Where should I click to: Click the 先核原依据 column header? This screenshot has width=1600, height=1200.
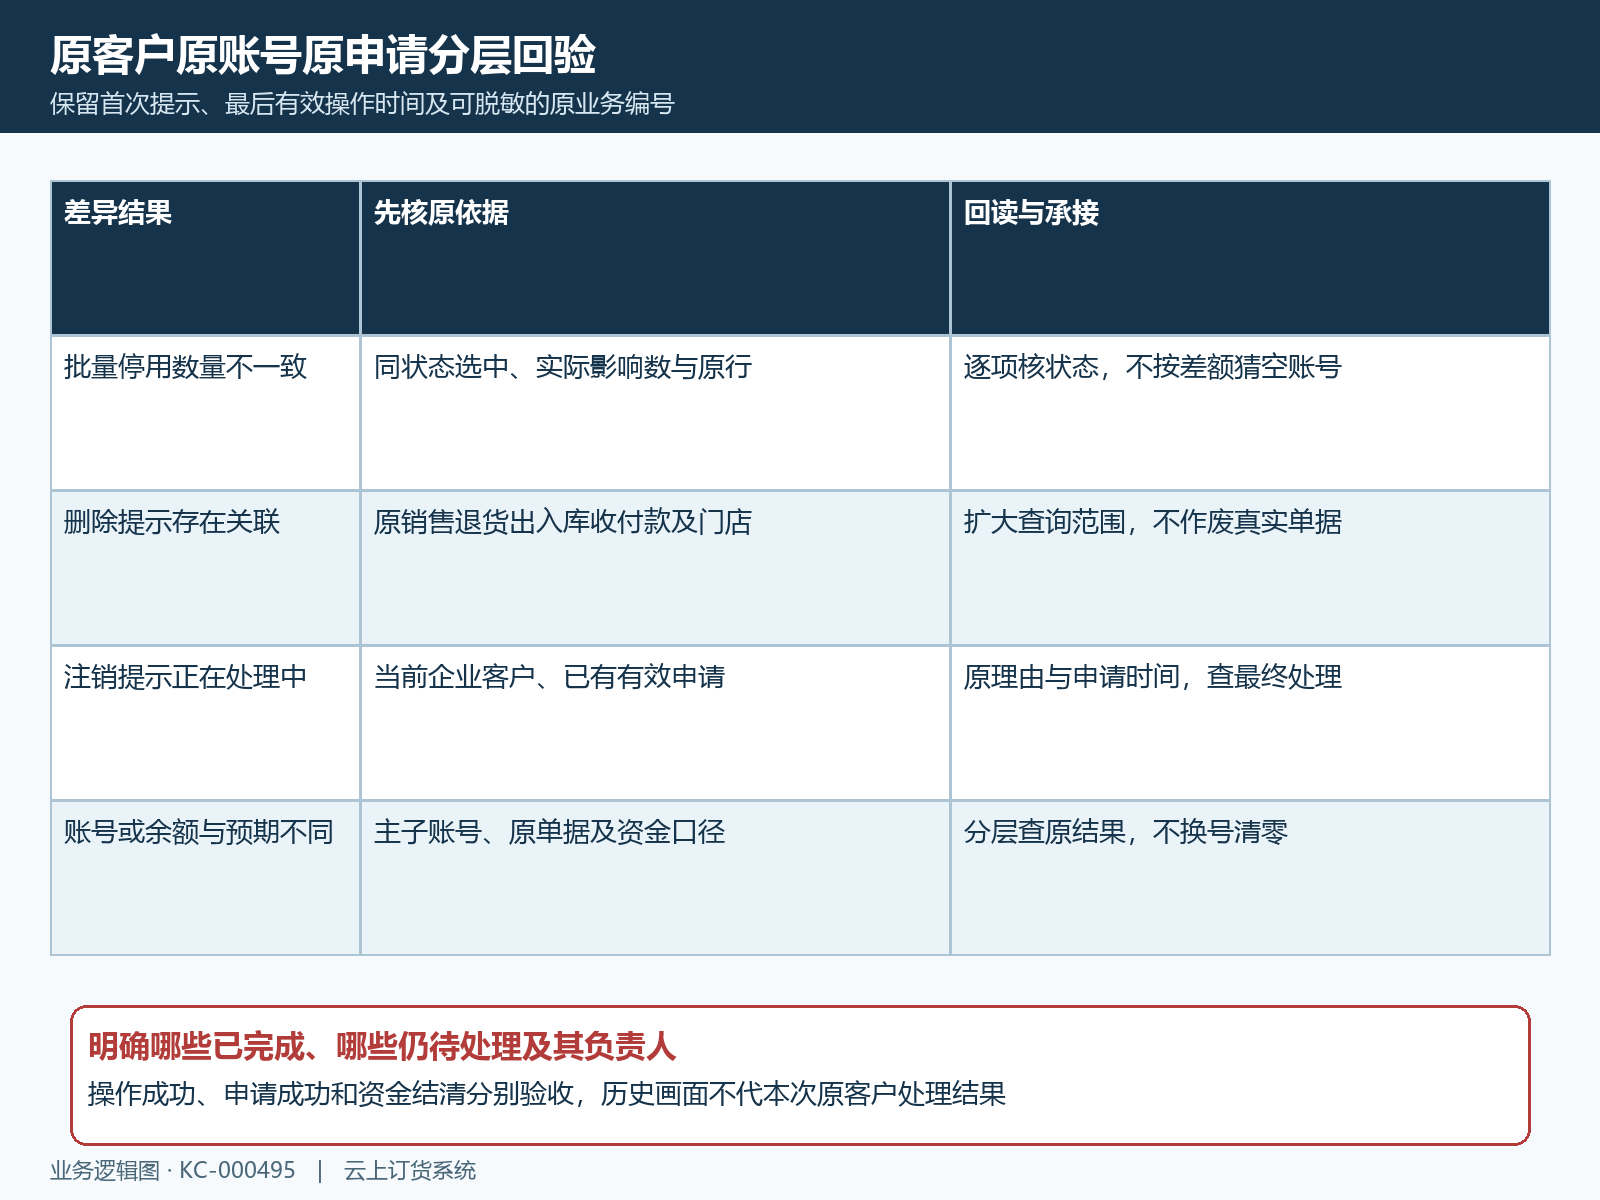coord(655,258)
